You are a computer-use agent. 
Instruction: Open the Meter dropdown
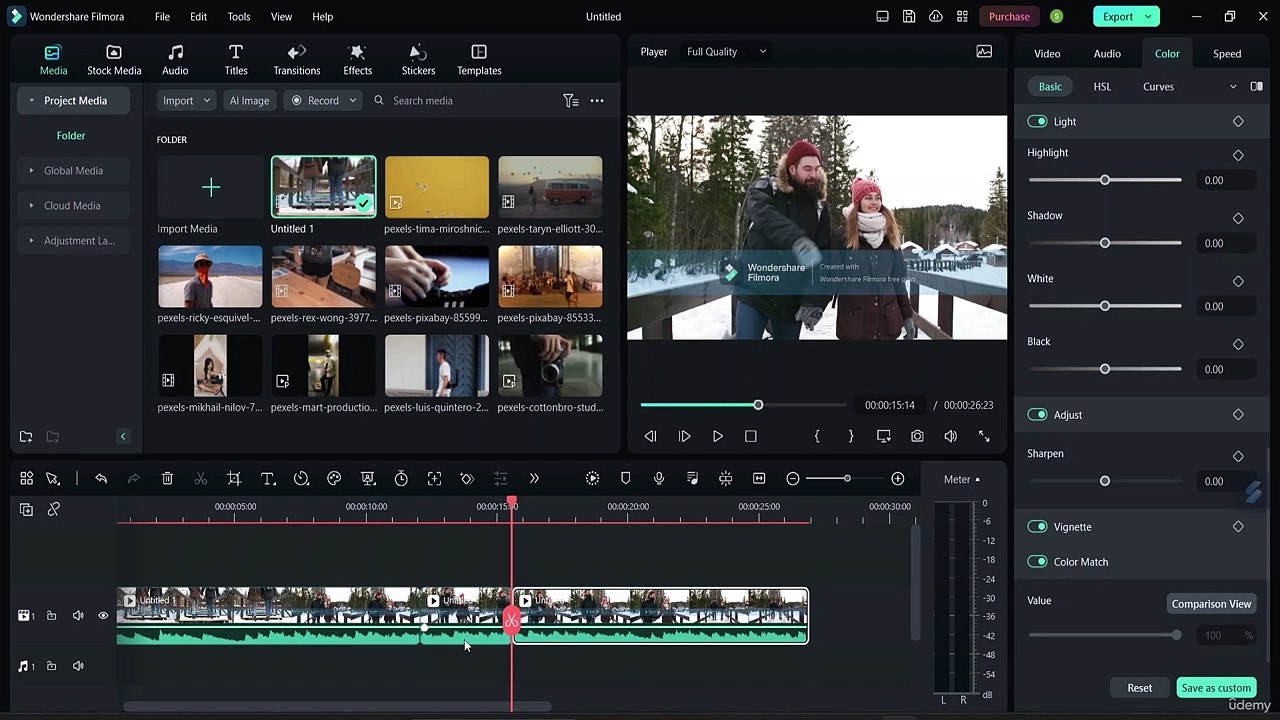pyautogui.click(x=962, y=479)
